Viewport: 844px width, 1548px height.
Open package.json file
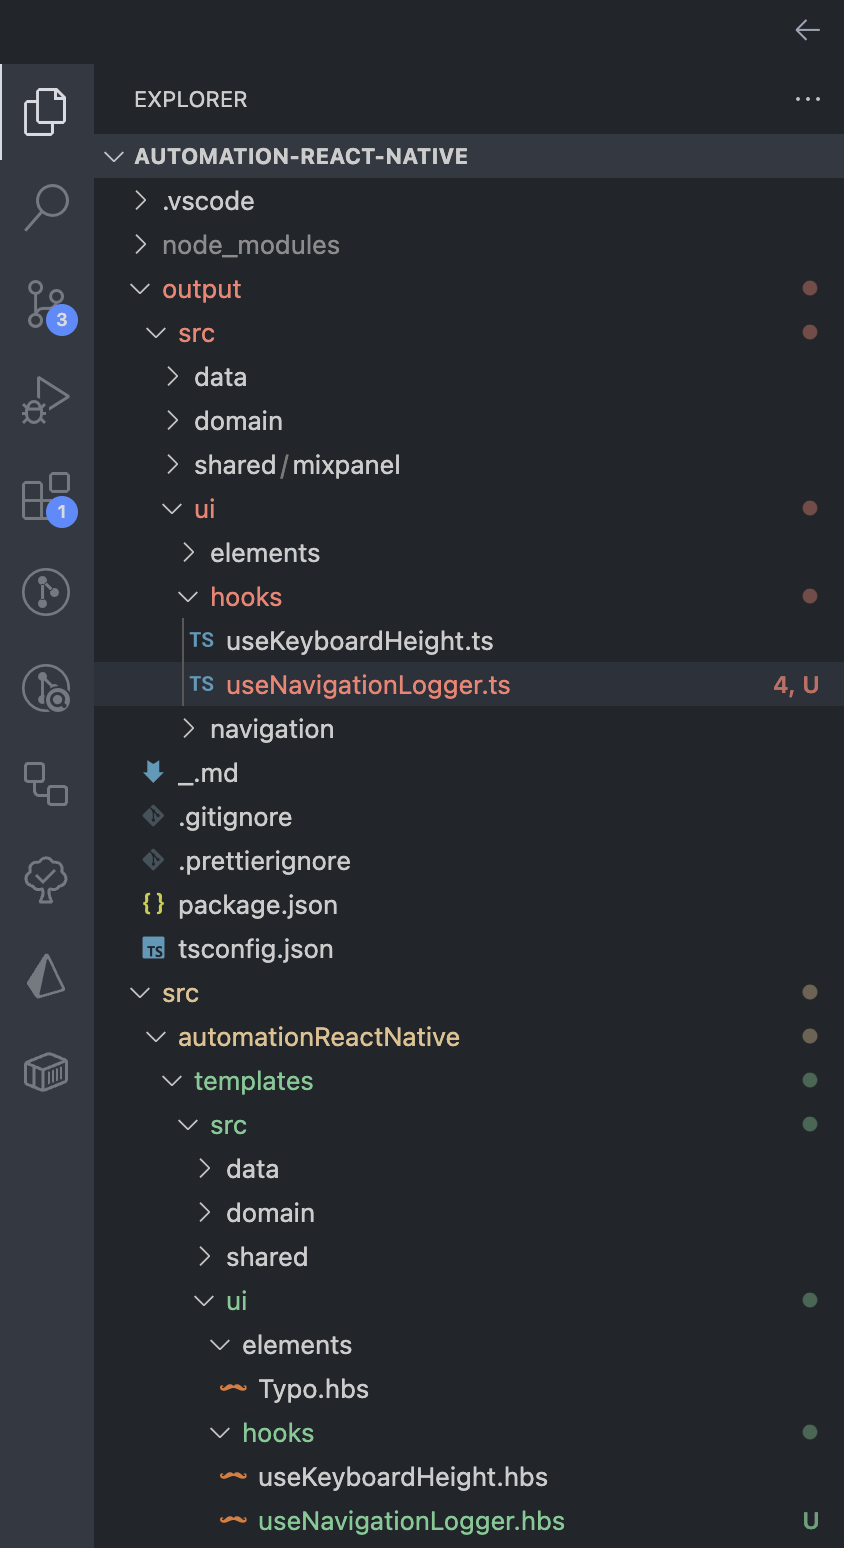tap(257, 905)
